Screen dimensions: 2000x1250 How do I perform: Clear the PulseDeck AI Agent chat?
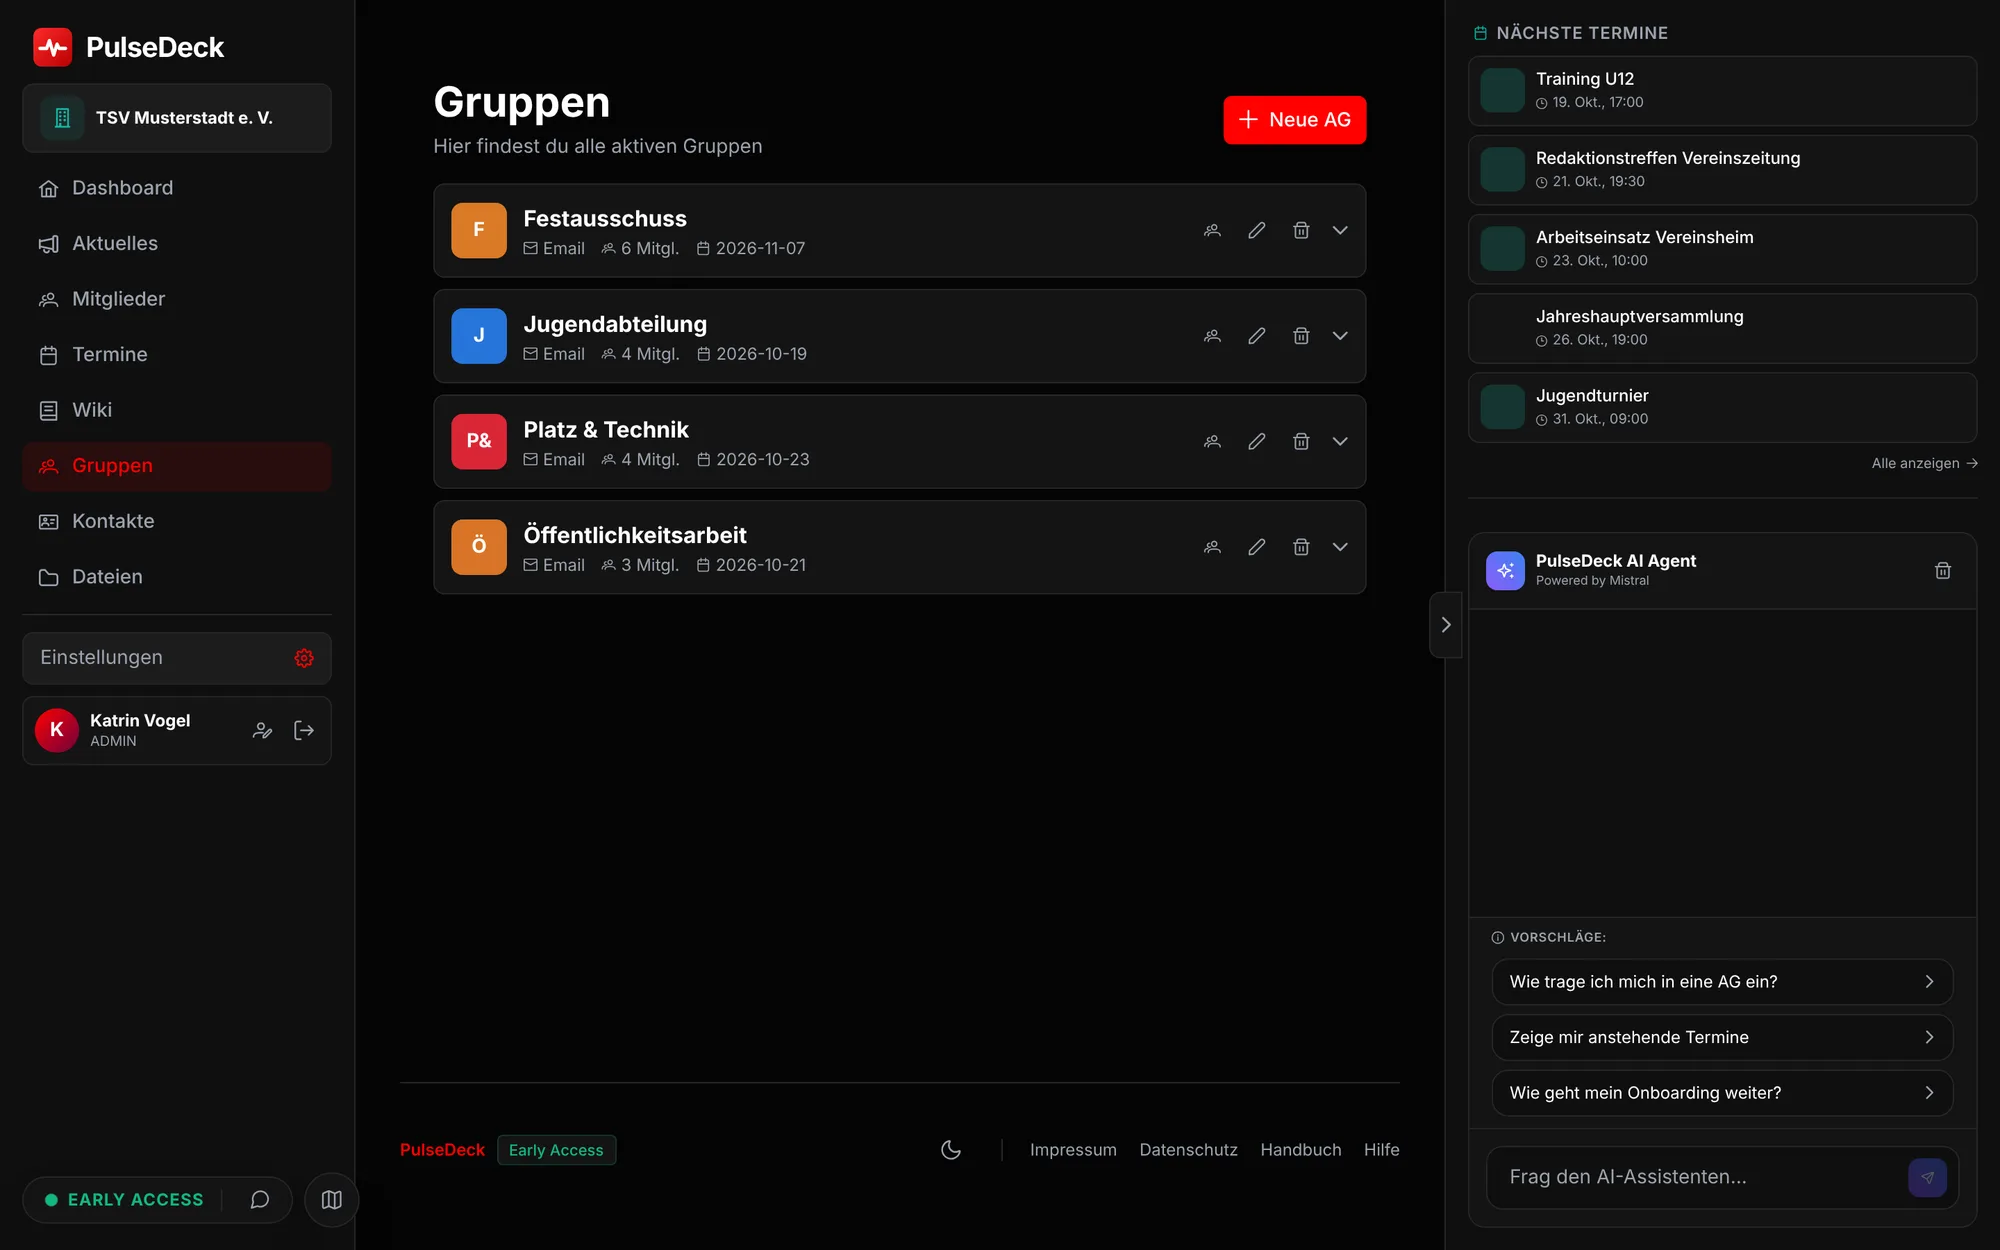(1943, 571)
